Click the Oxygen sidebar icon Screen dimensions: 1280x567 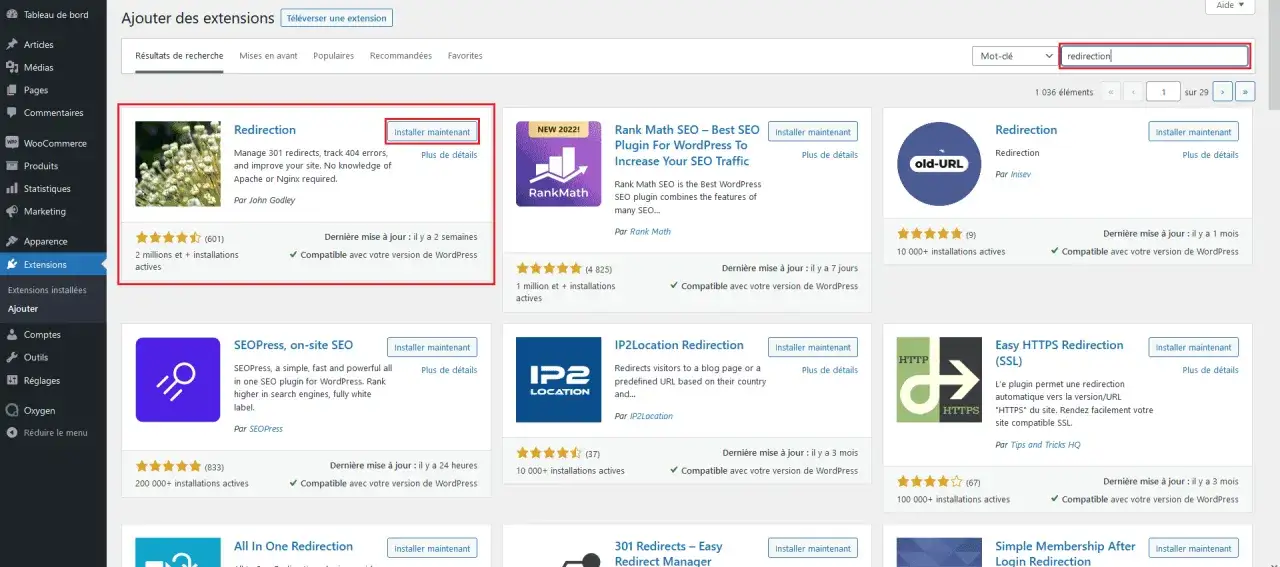[x=12, y=411]
